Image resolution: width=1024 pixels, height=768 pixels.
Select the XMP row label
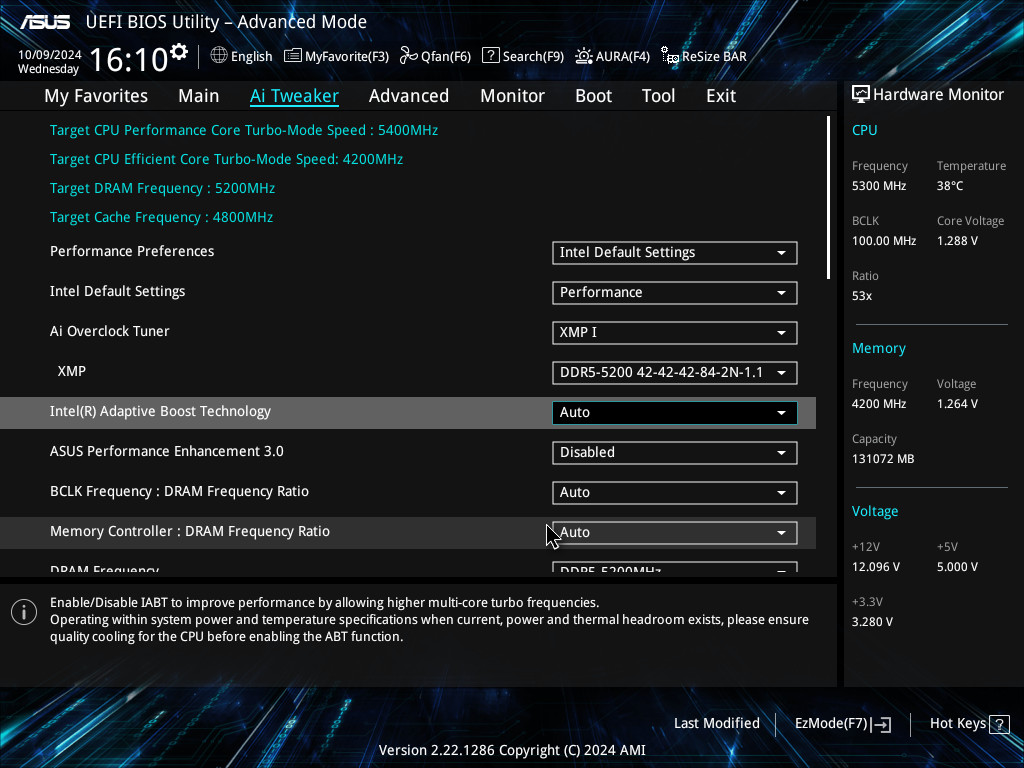(72, 371)
